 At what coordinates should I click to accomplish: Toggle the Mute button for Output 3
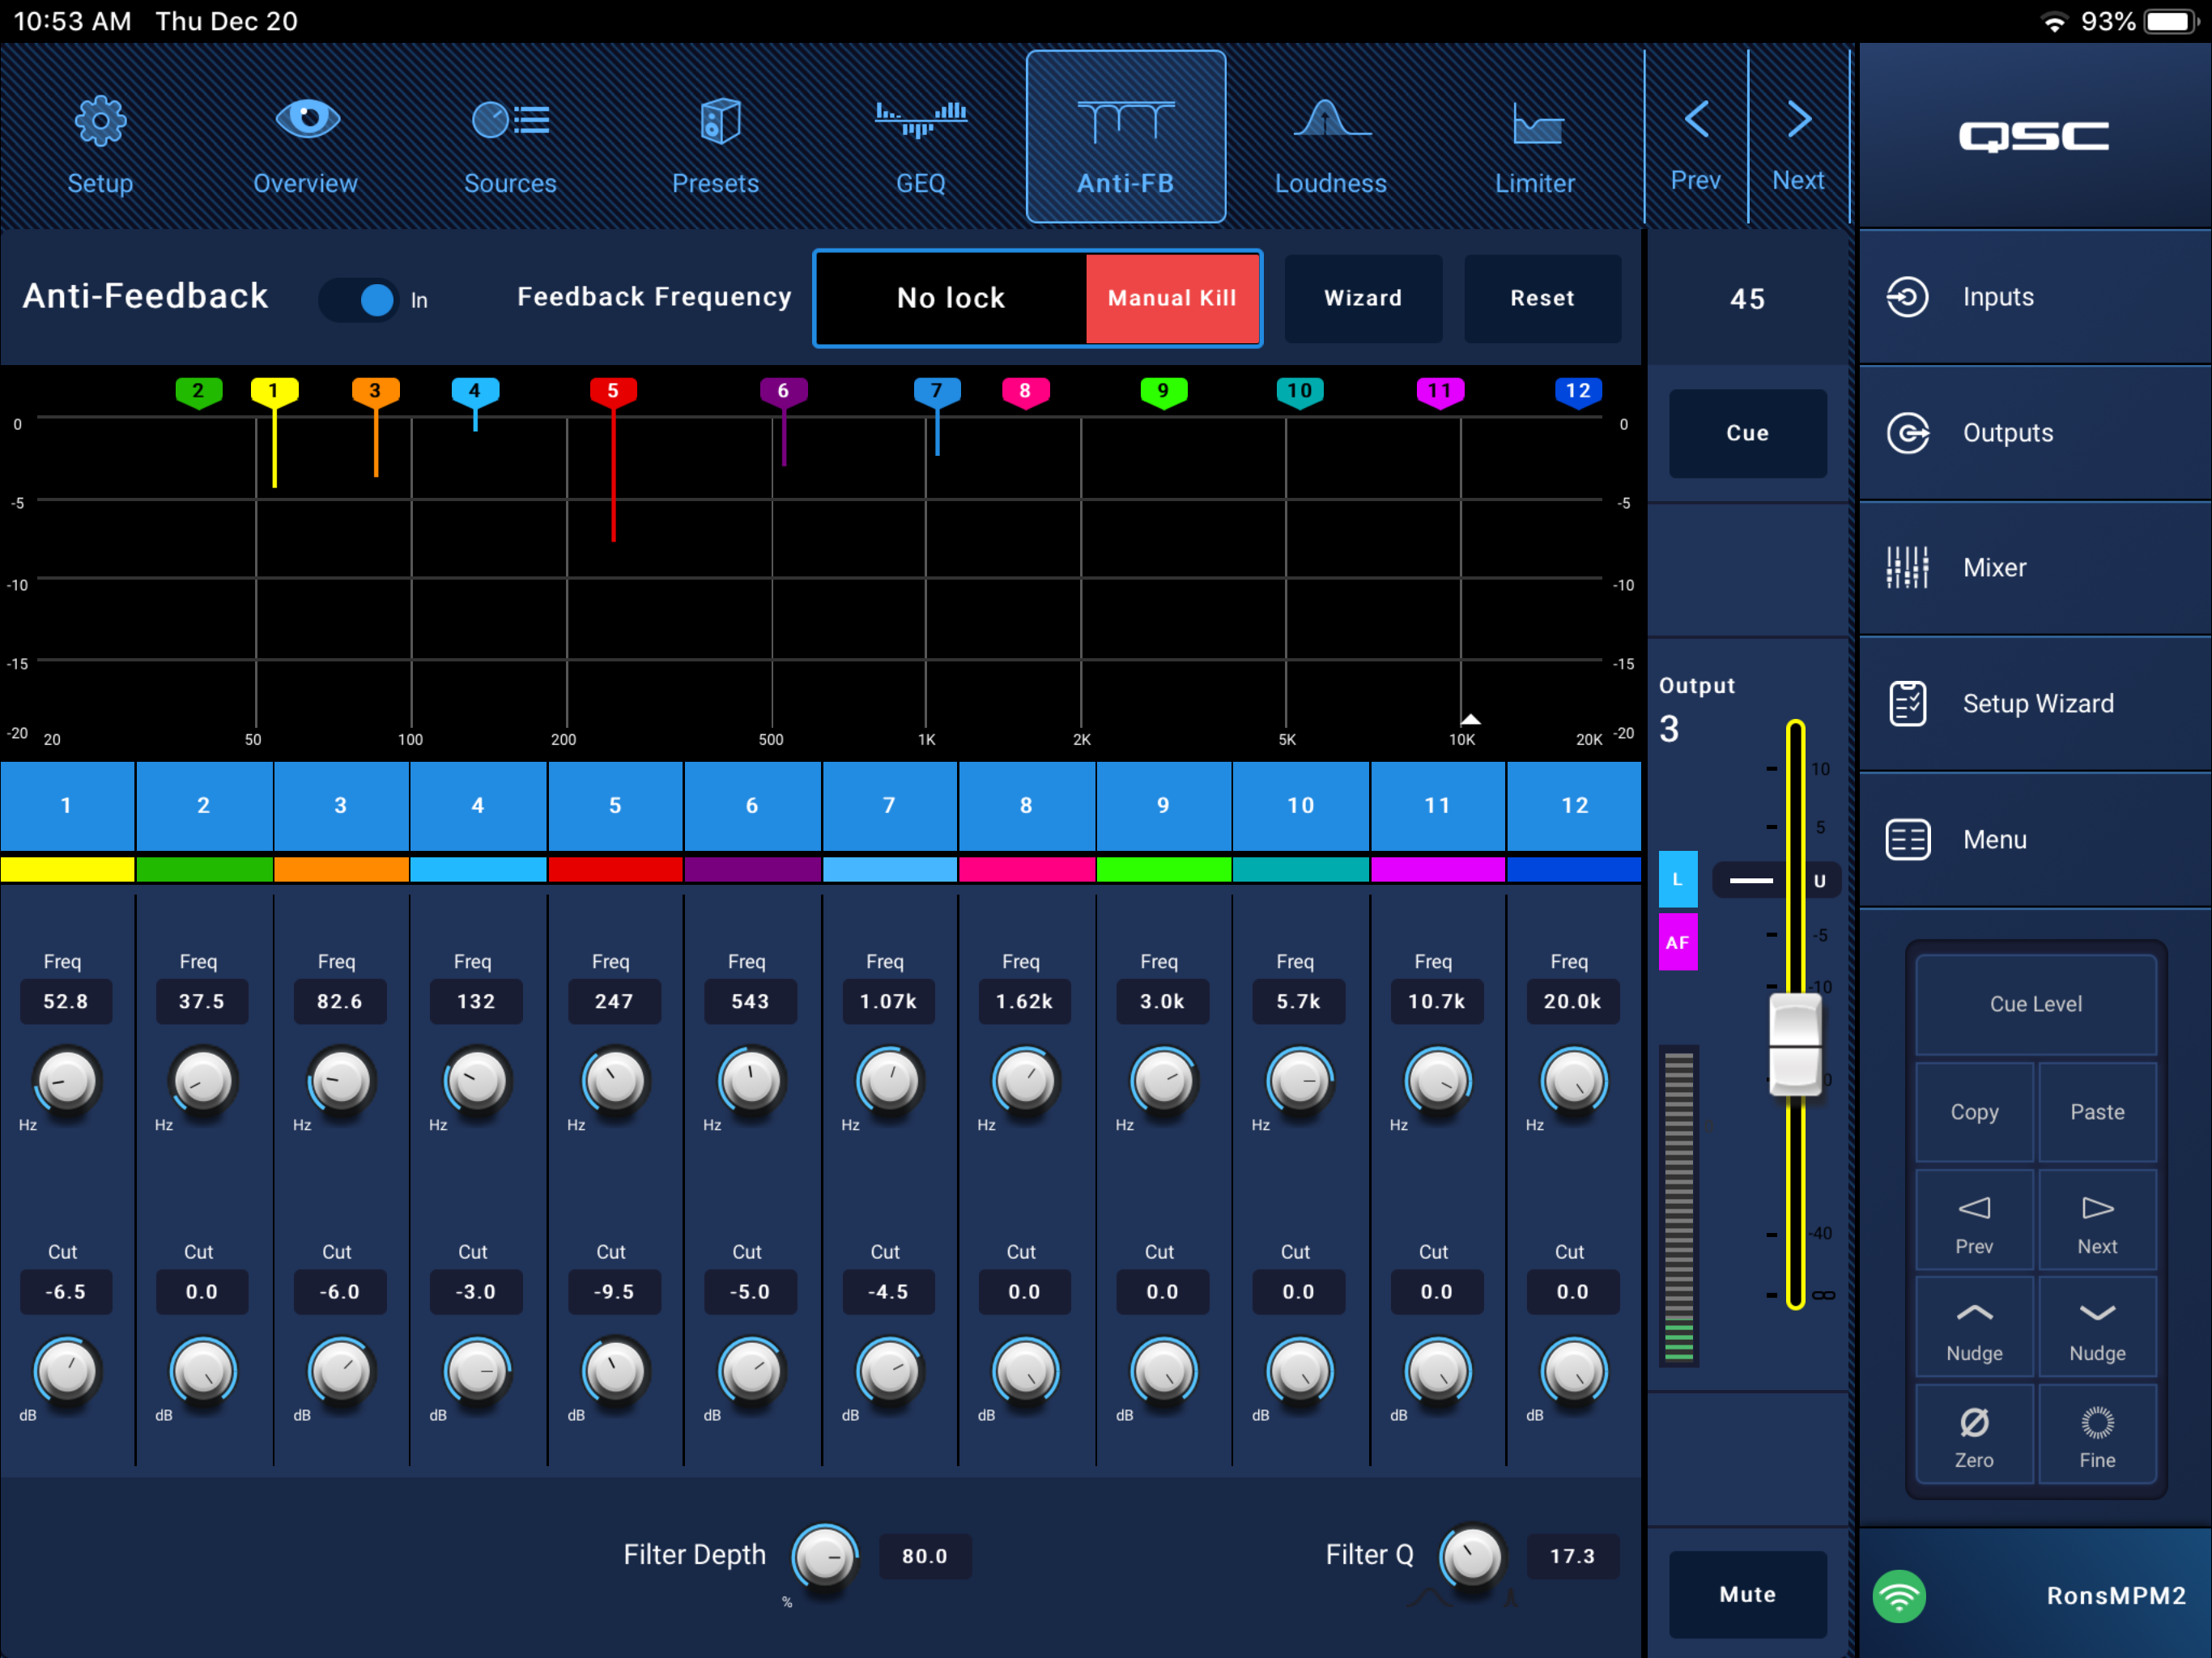coord(1747,1594)
